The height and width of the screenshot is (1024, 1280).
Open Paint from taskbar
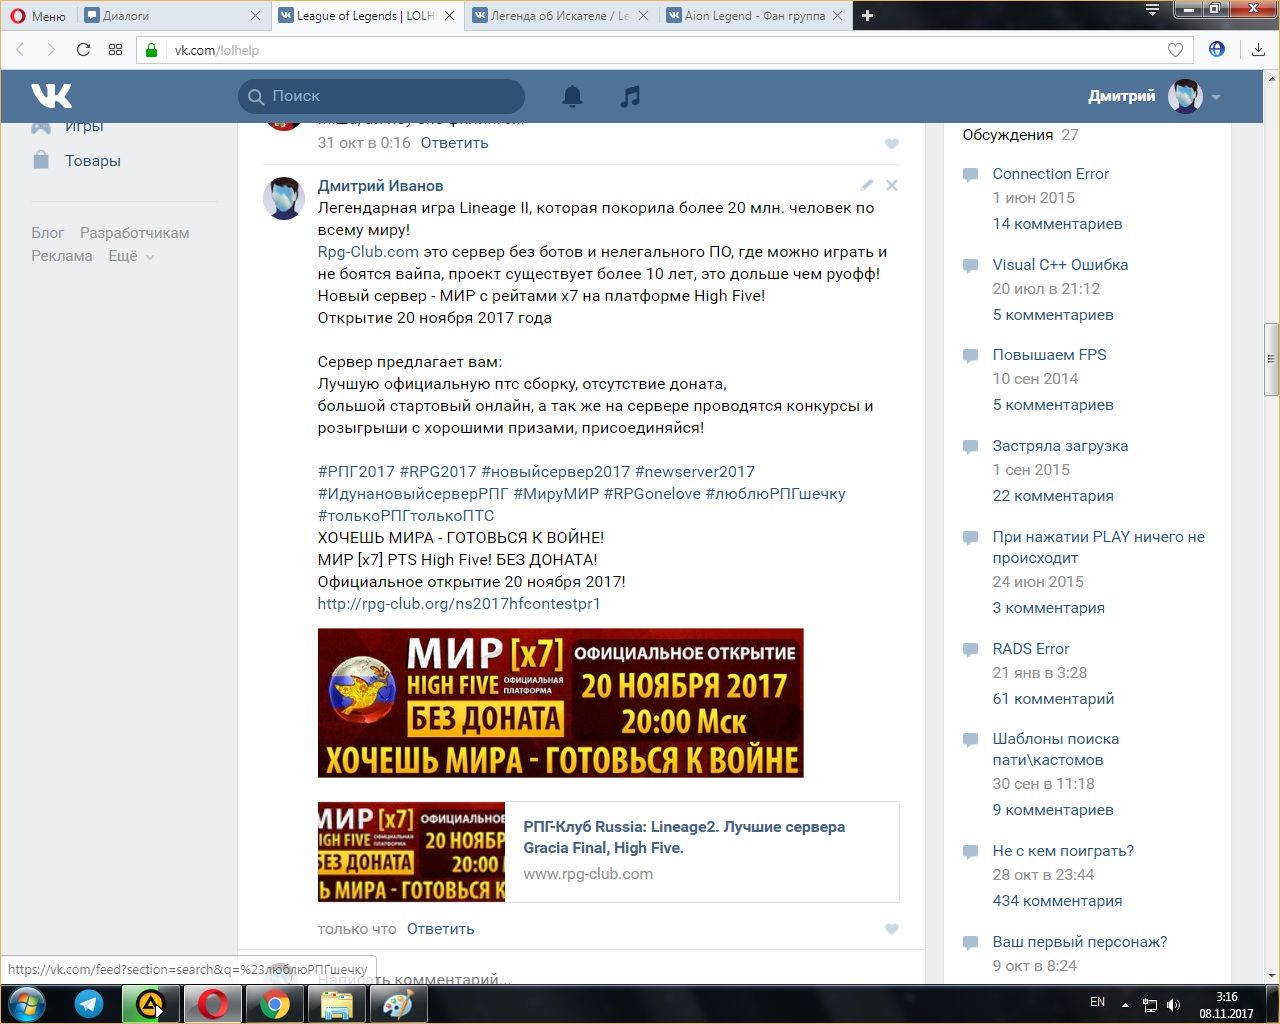(x=398, y=1004)
